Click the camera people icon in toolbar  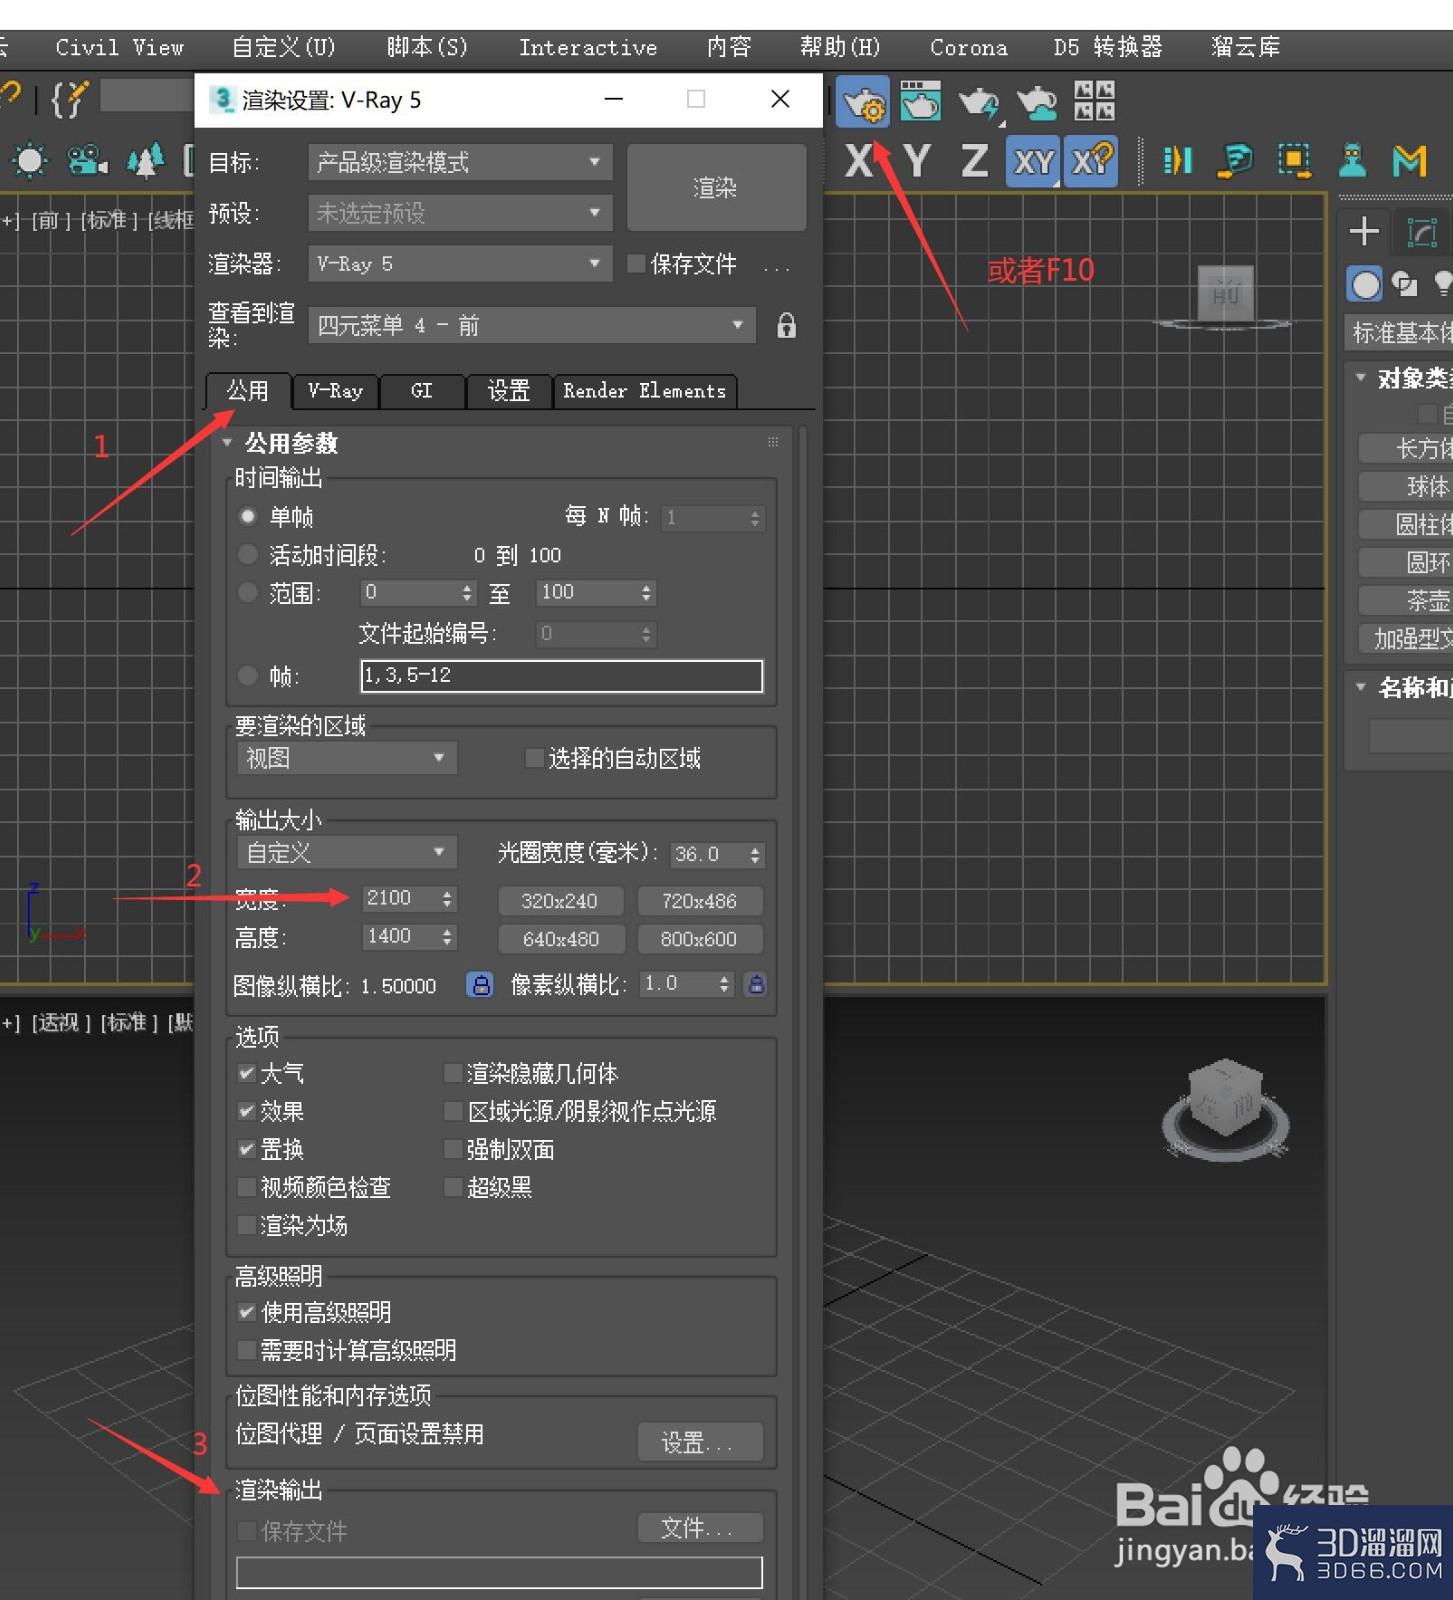[87, 161]
